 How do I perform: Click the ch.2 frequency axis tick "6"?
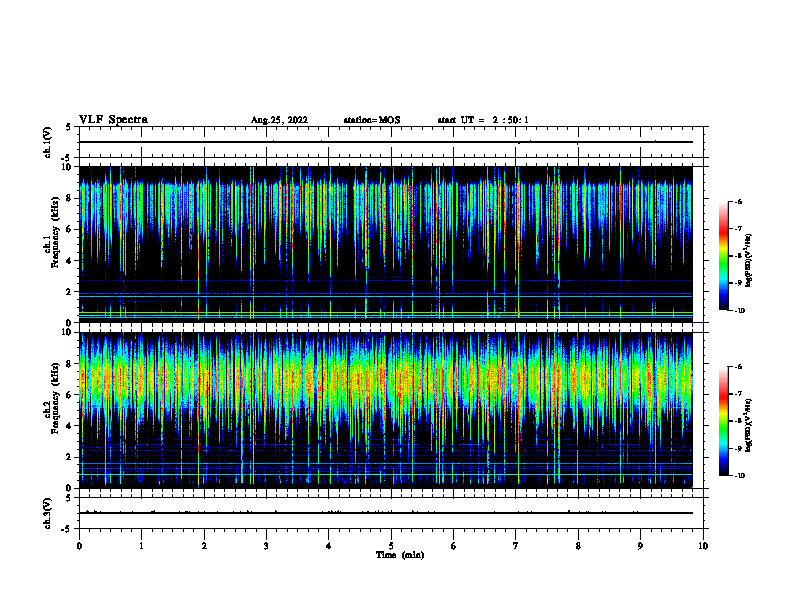[x=70, y=395]
